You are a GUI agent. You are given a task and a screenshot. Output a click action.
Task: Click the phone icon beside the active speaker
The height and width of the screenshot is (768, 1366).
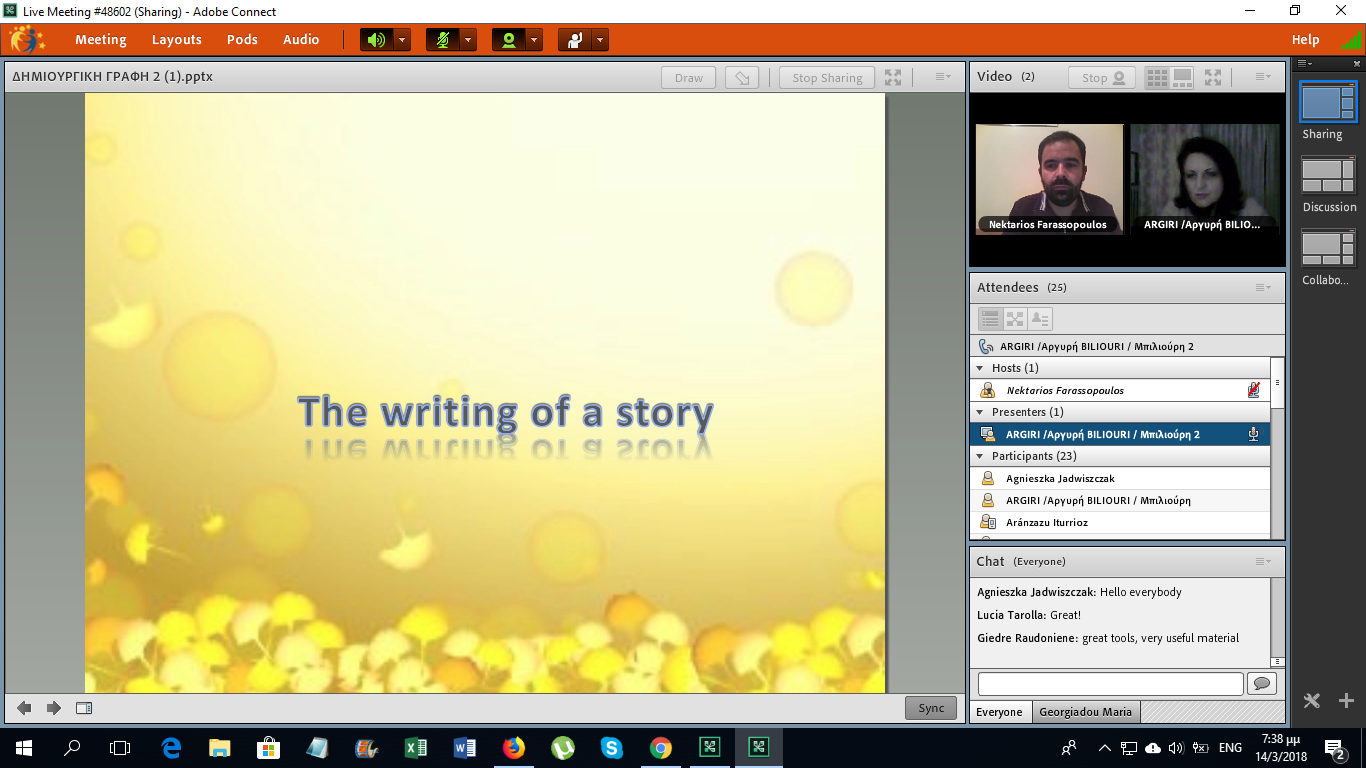coord(987,347)
